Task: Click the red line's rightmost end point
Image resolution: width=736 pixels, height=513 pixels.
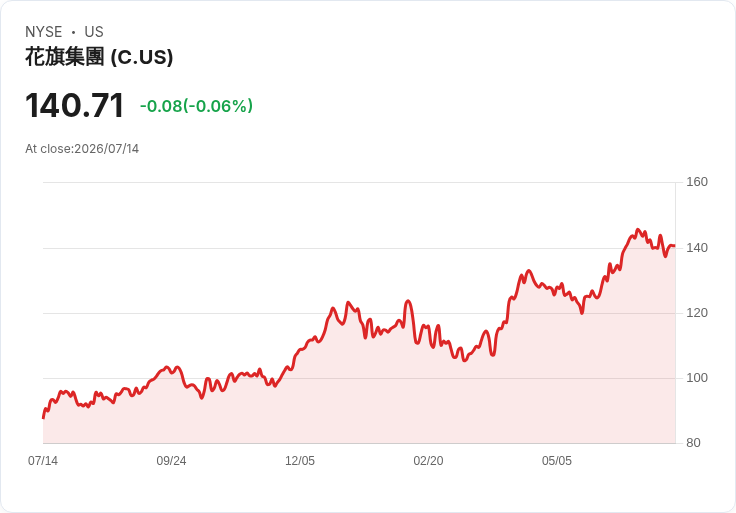Action: click(x=675, y=246)
